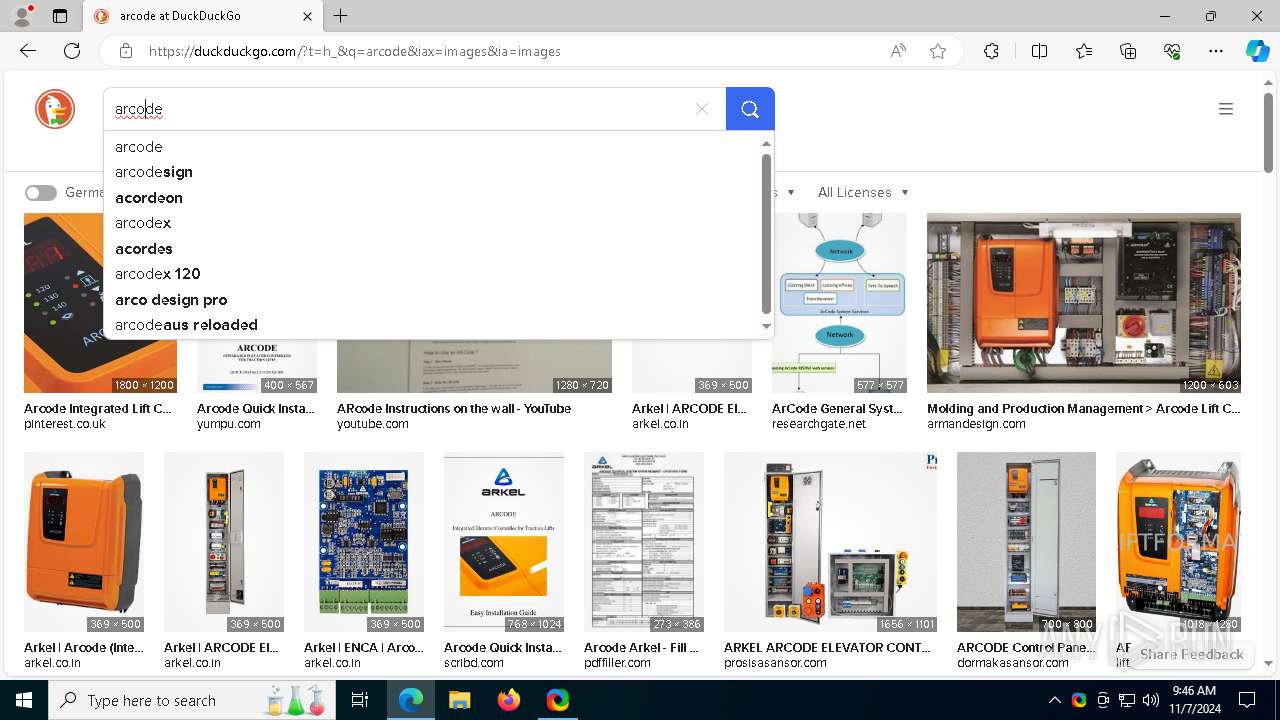Click Share Feedback button
The width and height of the screenshot is (1280, 720).
1191,654
